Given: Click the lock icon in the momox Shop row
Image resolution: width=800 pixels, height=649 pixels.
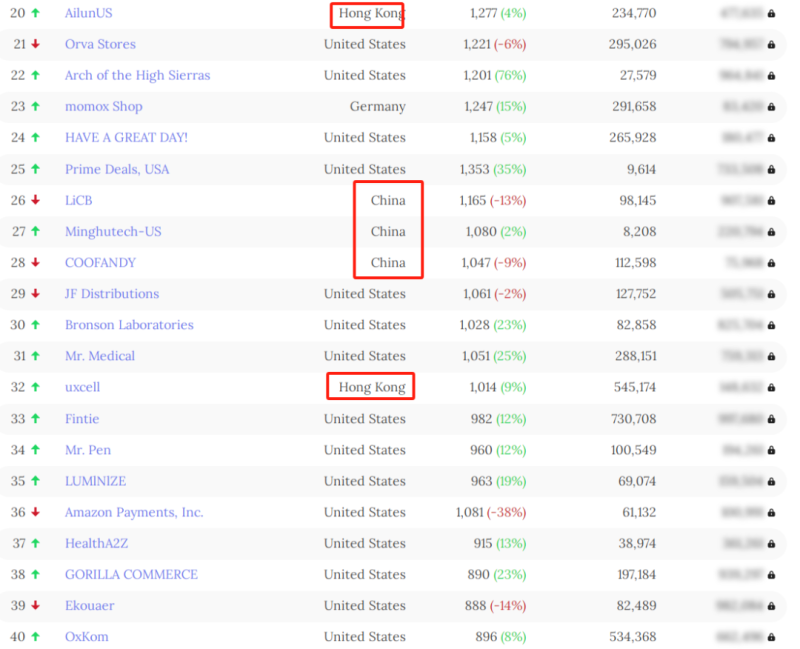Looking at the screenshot, I should pos(771,106).
